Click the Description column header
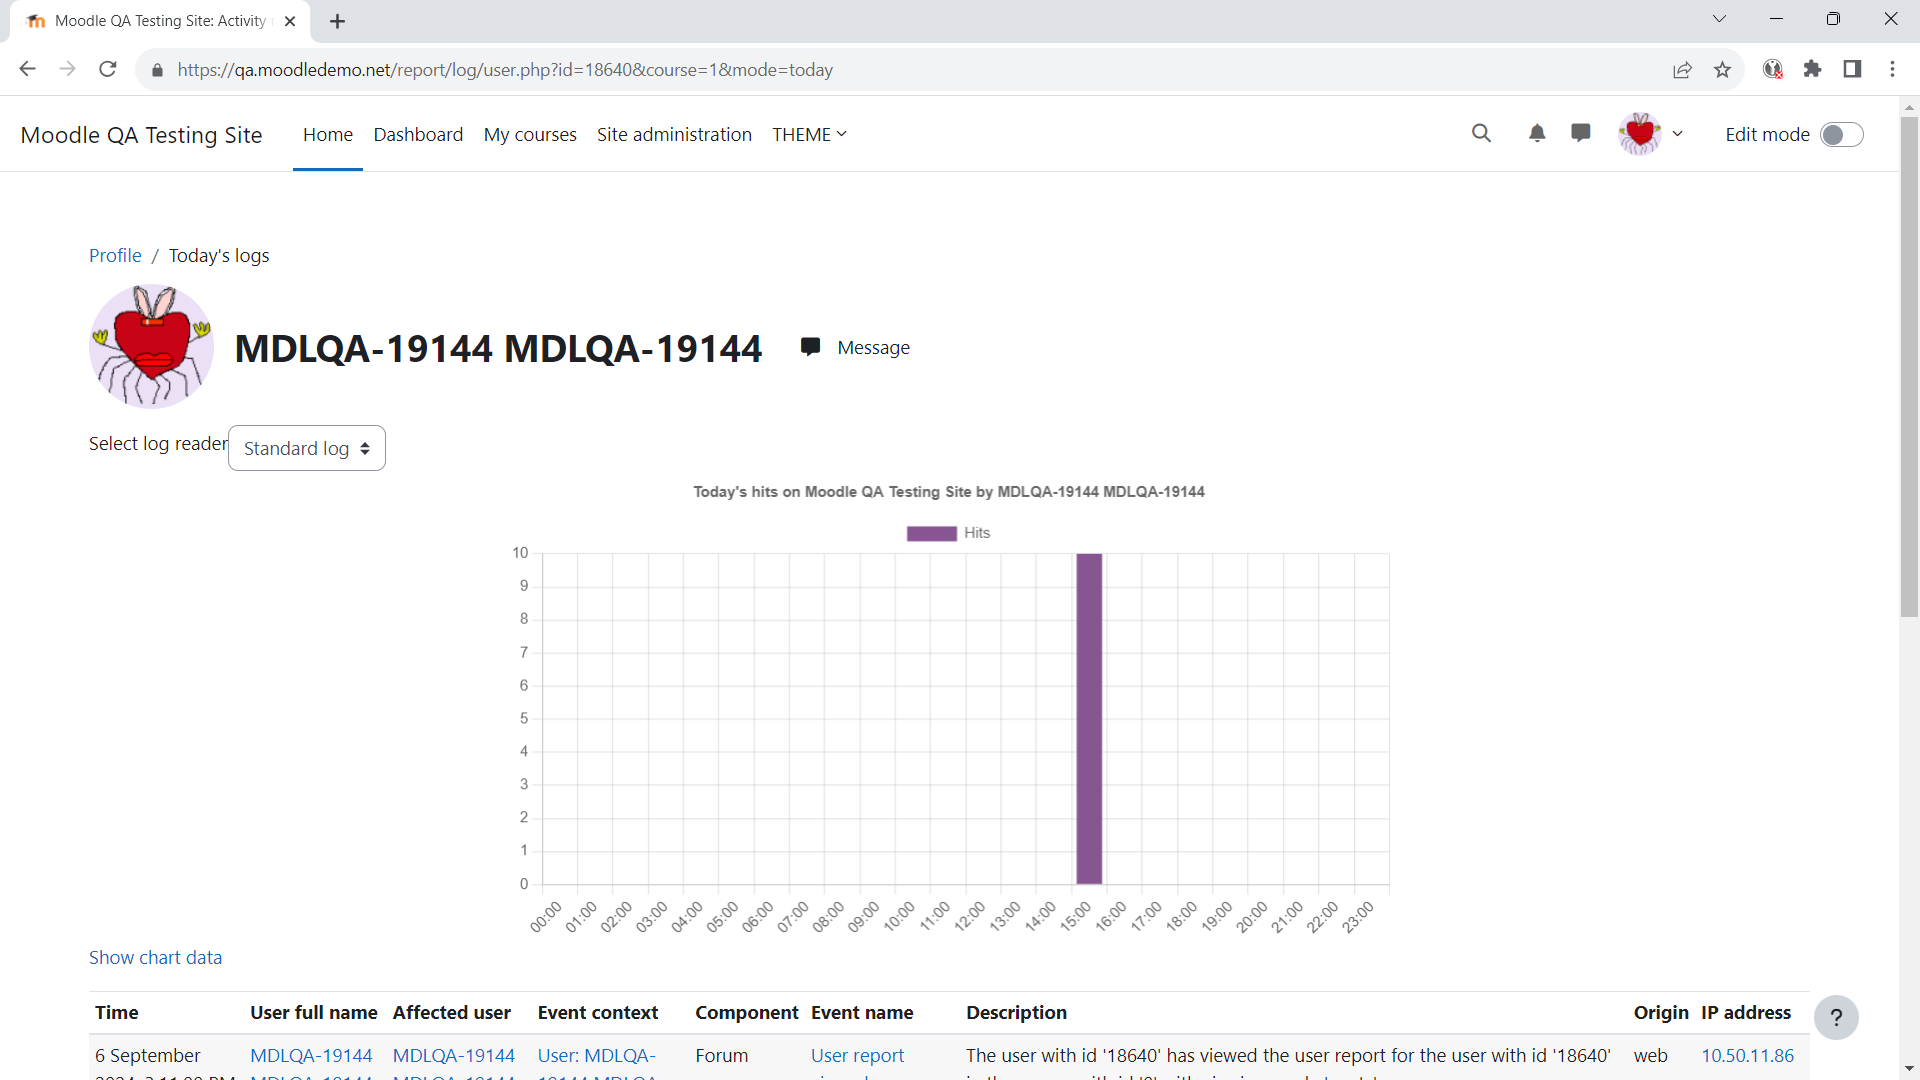1920x1080 pixels. 1016,1012
